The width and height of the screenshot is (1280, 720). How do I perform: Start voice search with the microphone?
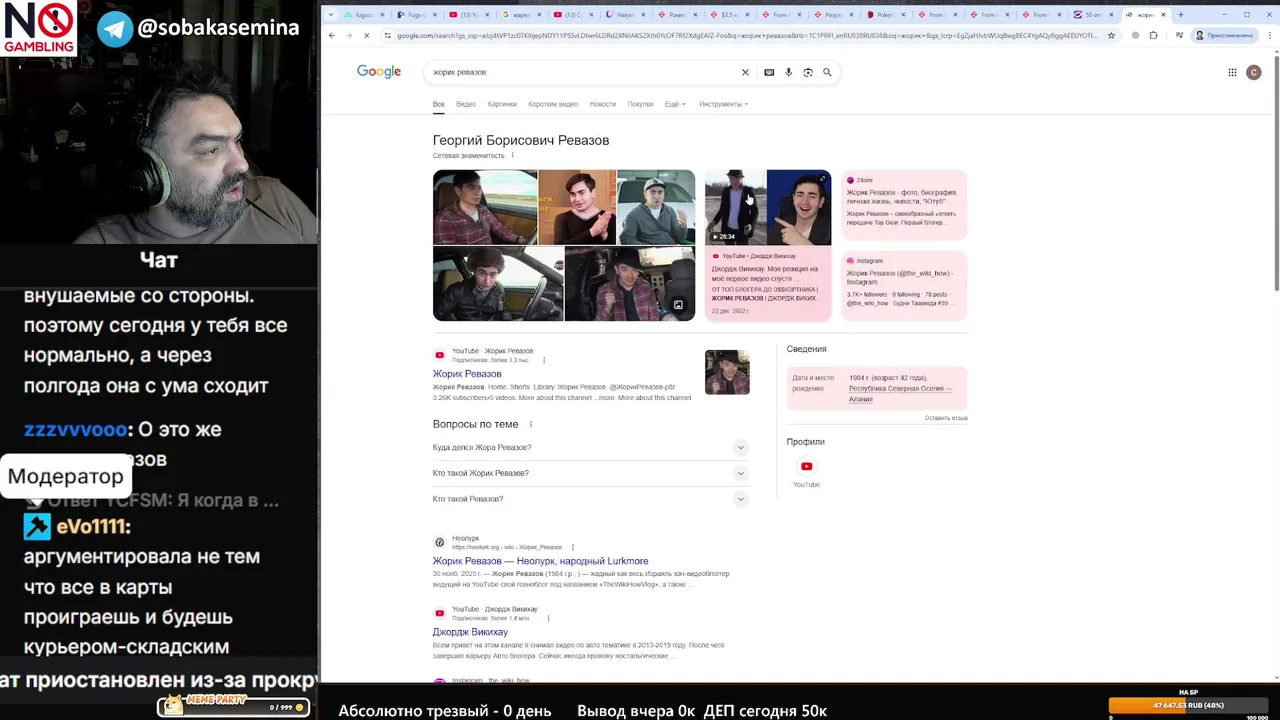(788, 72)
